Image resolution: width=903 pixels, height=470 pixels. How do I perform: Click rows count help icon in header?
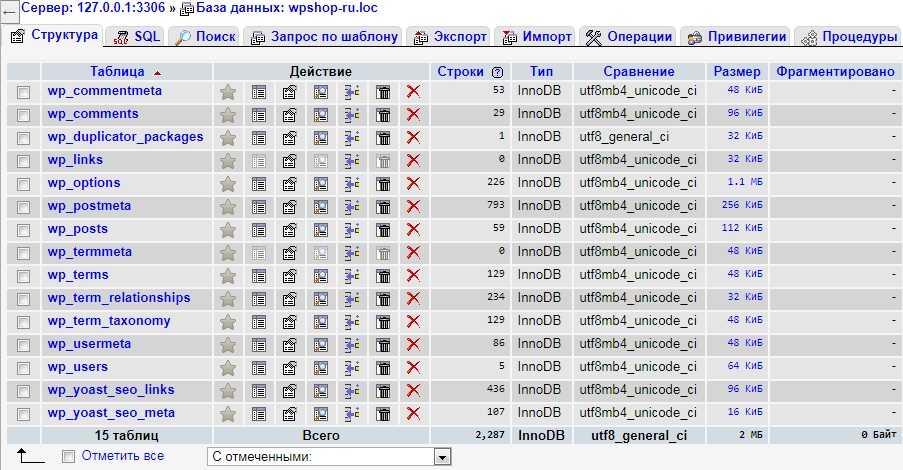coord(497,72)
